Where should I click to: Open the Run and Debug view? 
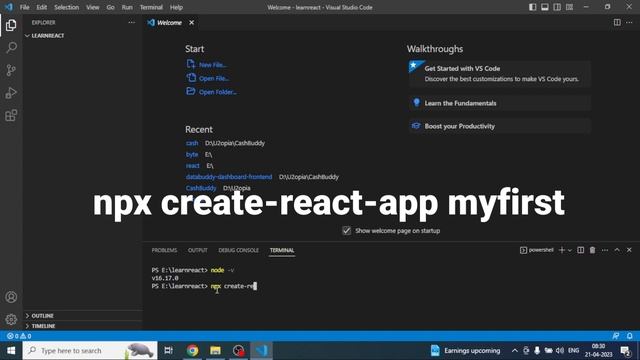tap(11, 93)
